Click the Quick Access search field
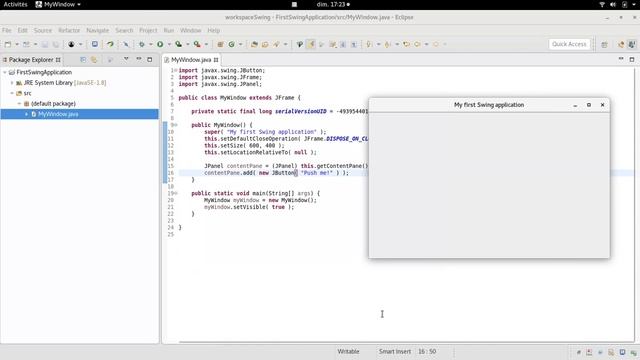Screen dimensions: 640x360 tap(569, 44)
